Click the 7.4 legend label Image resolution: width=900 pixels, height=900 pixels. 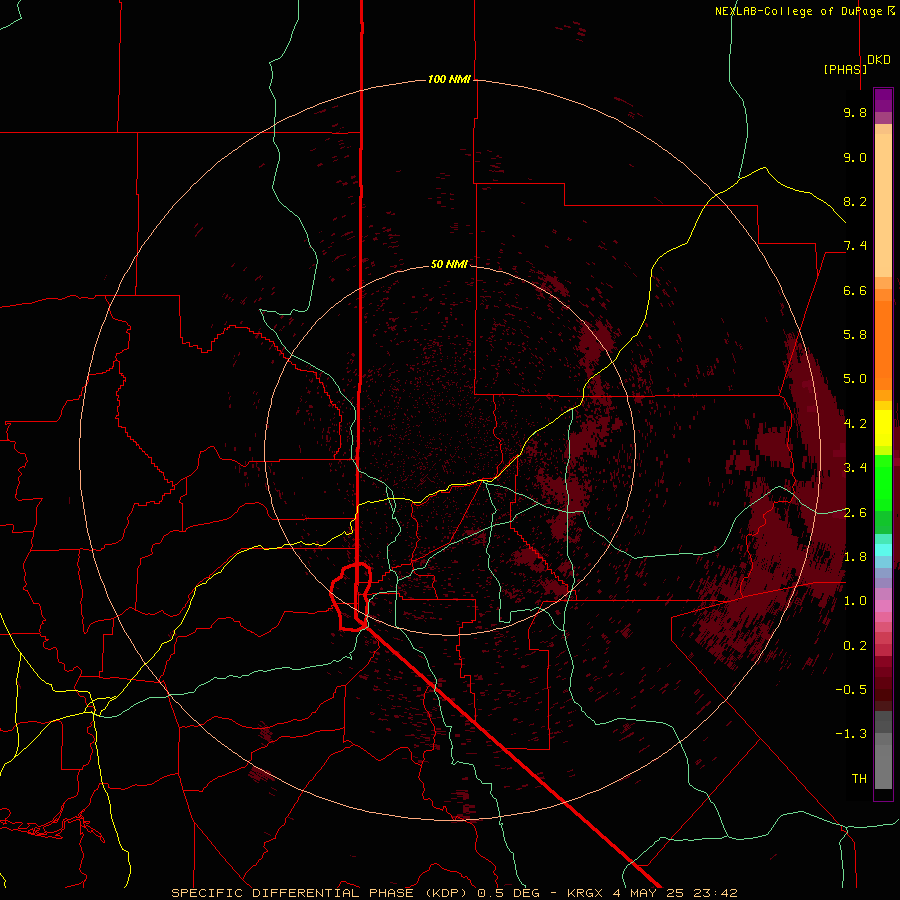pos(855,246)
